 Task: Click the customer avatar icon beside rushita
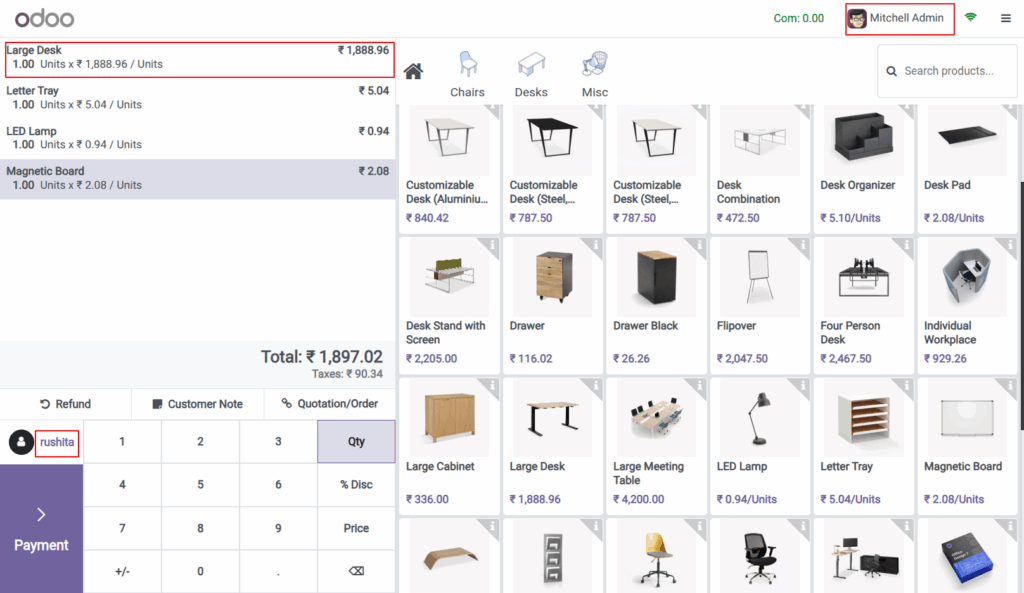(21, 441)
